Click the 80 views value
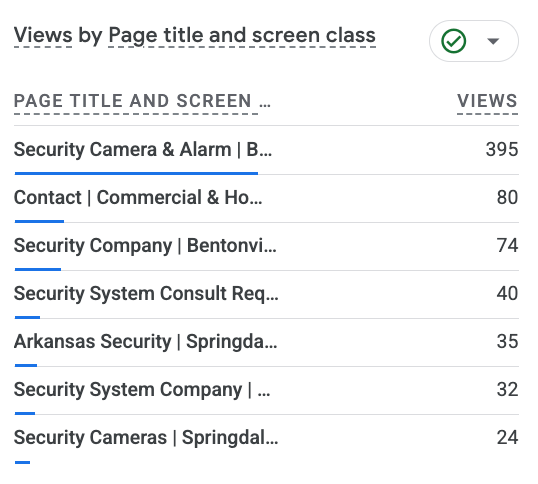The height and width of the screenshot is (484, 538). [x=507, y=197]
